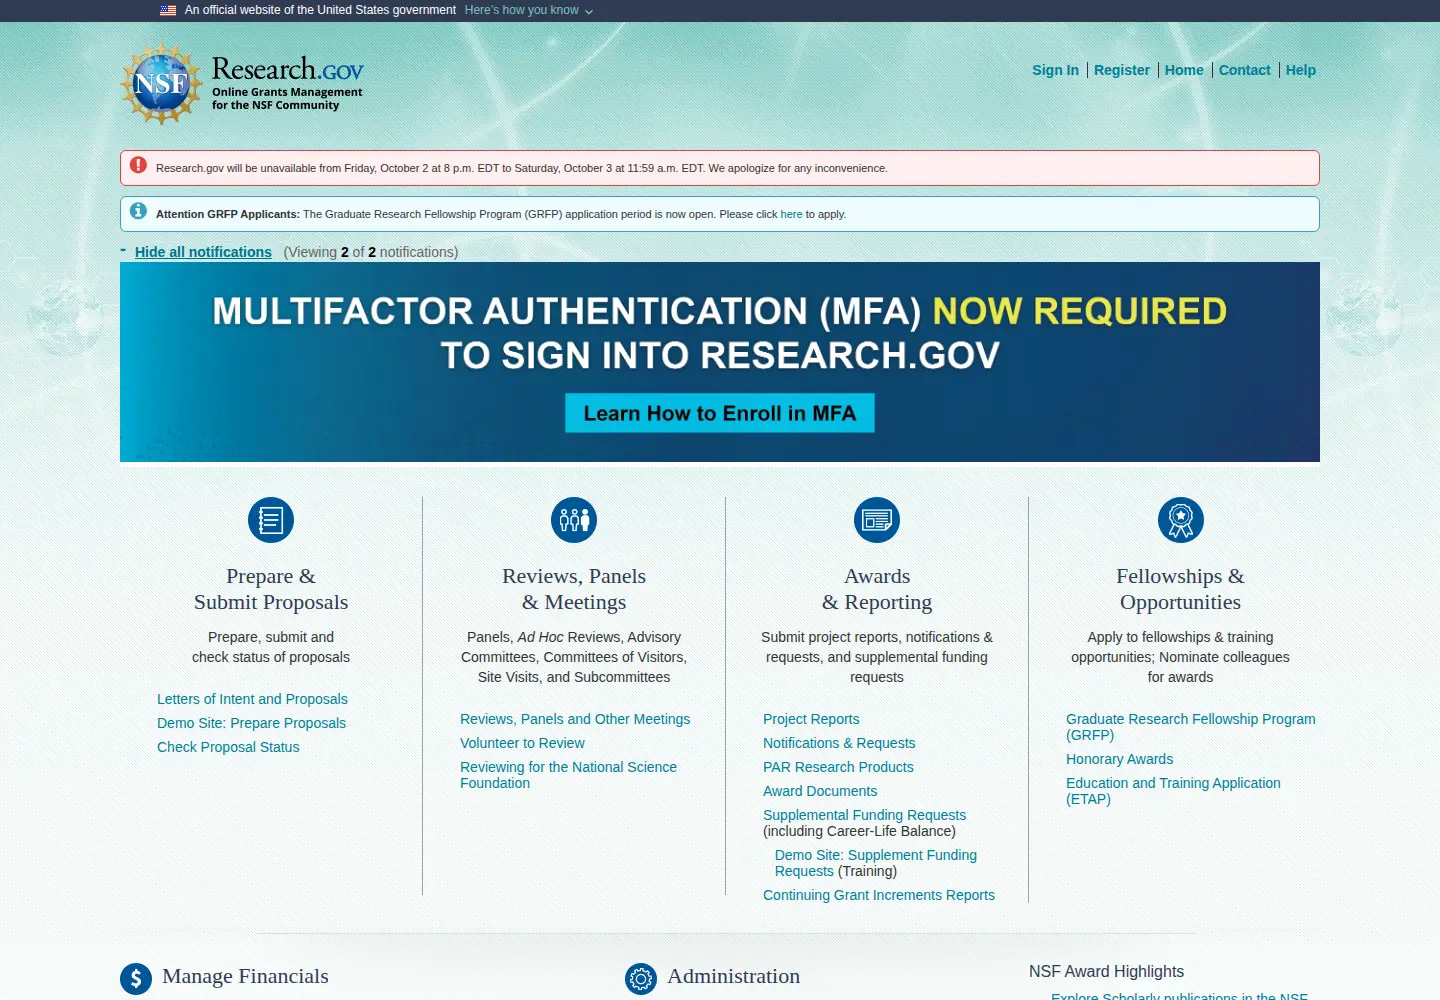Click the NSF logo emblem

pos(161,83)
